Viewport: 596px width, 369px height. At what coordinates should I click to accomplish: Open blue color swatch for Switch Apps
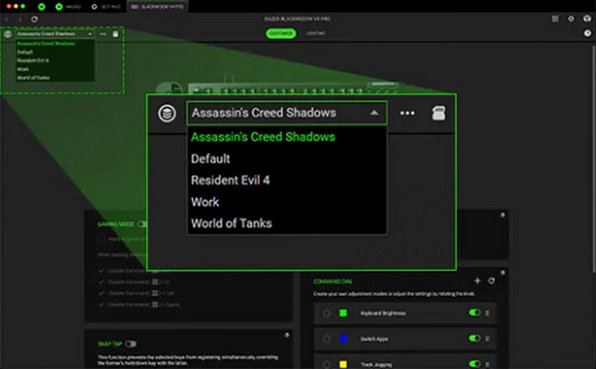343,339
